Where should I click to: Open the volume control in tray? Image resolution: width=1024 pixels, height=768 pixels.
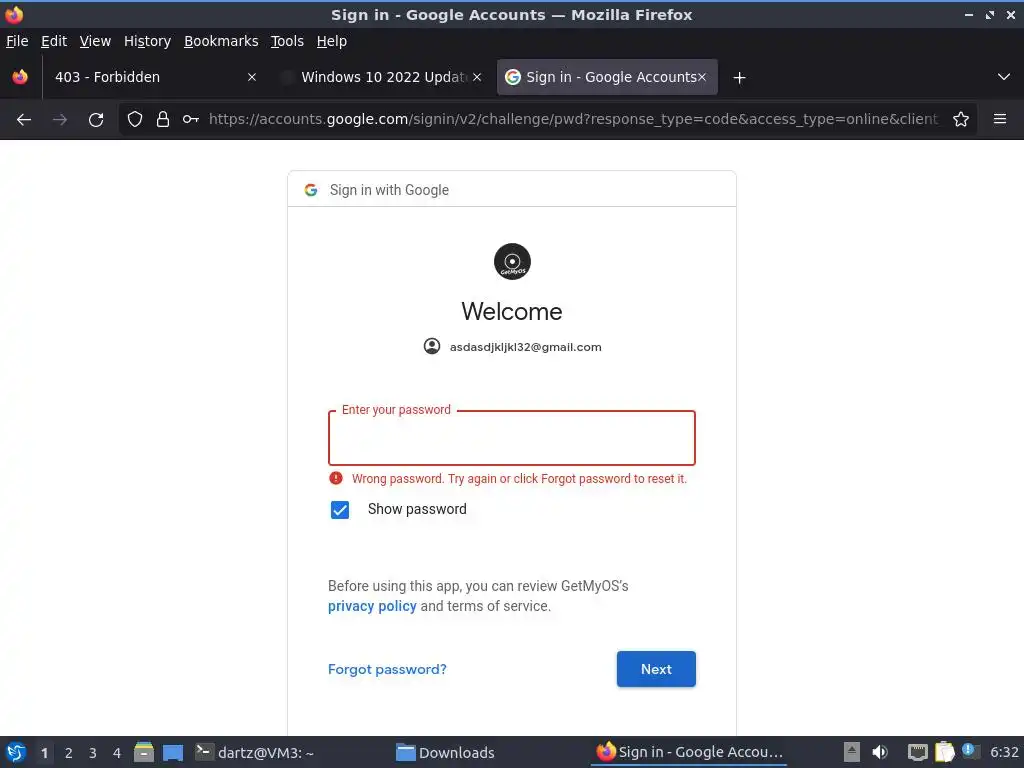[x=880, y=752]
